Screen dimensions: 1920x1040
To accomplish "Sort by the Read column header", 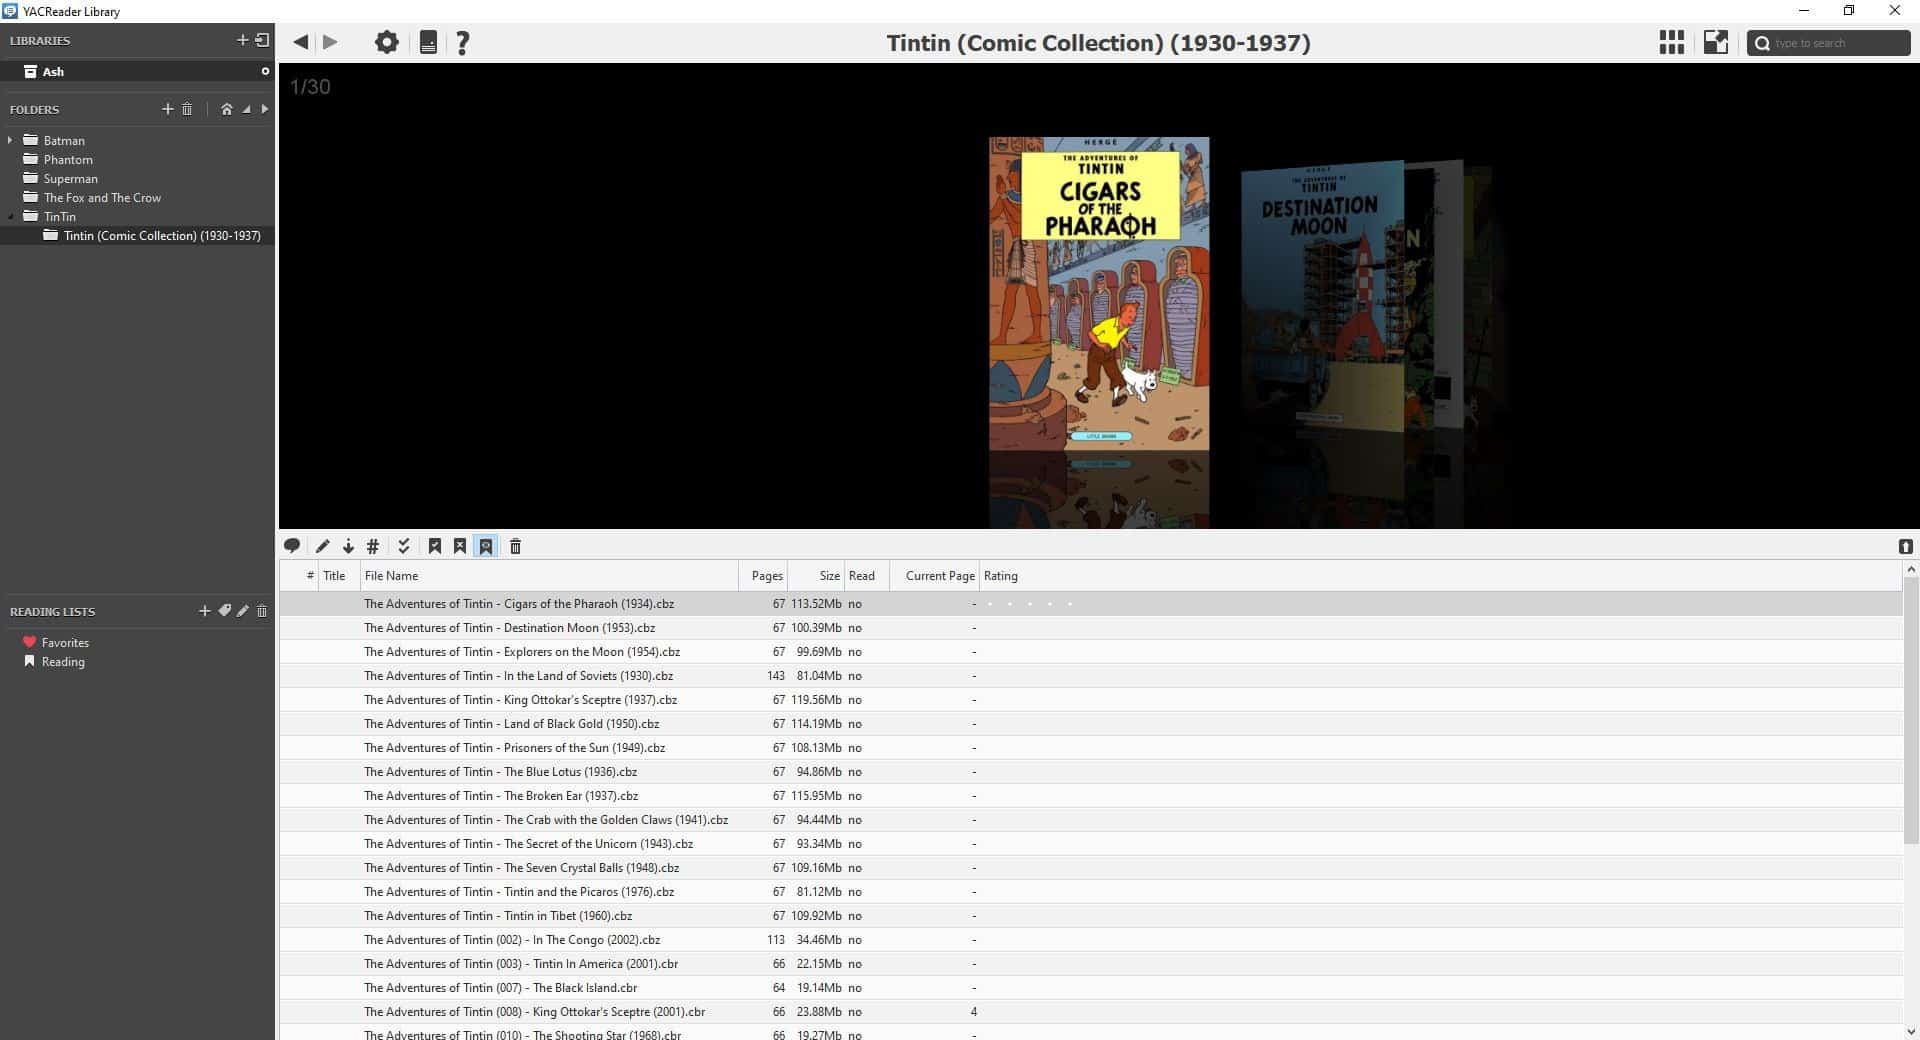I will tap(867, 575).
